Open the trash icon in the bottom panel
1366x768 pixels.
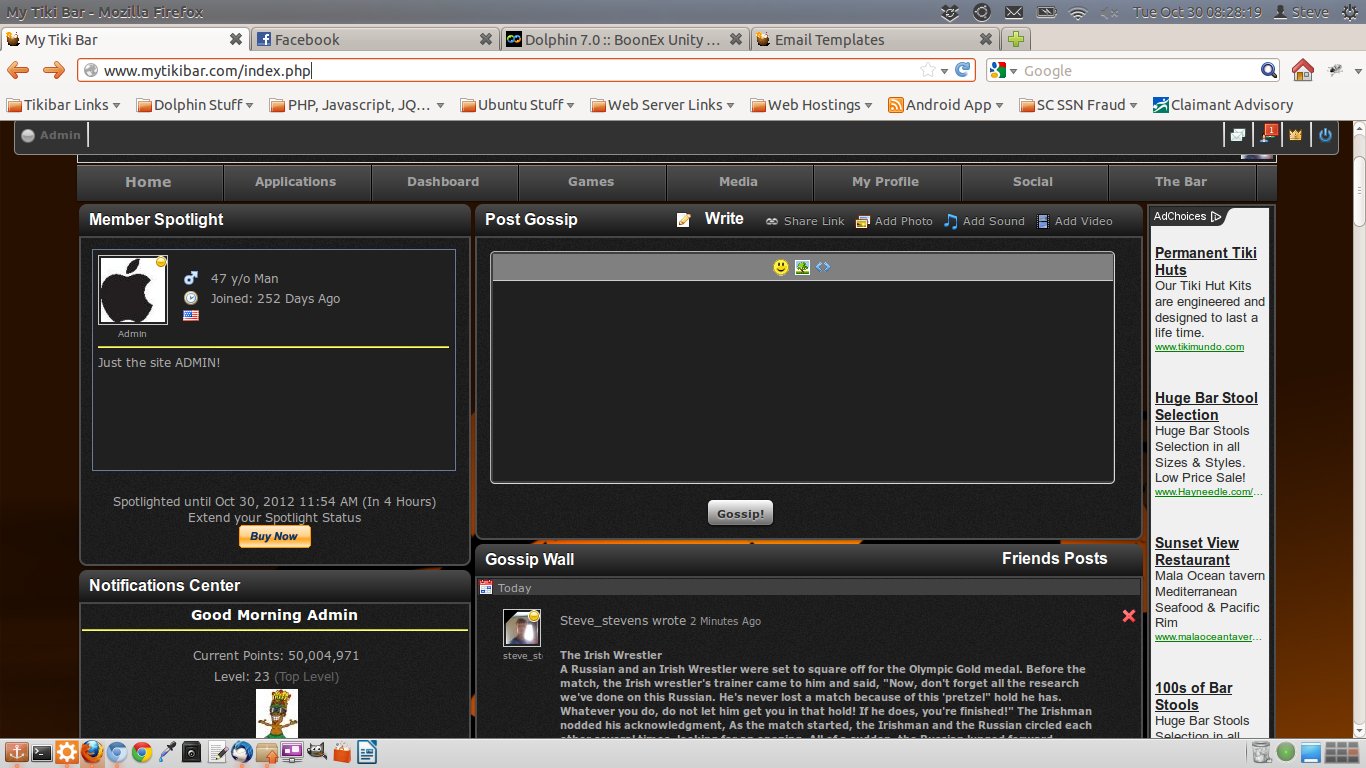click(1262, 753)
